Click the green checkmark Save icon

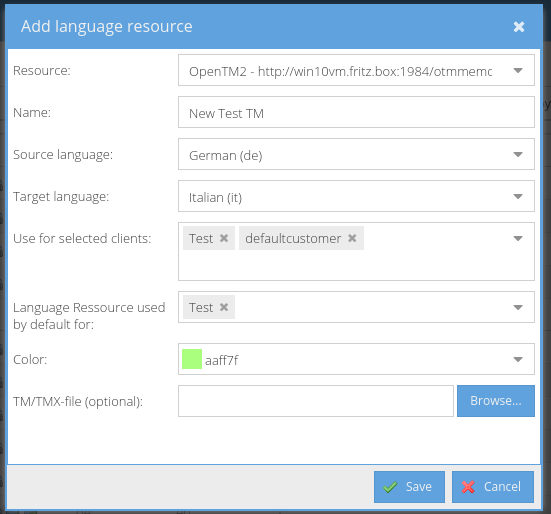[390, 487]
